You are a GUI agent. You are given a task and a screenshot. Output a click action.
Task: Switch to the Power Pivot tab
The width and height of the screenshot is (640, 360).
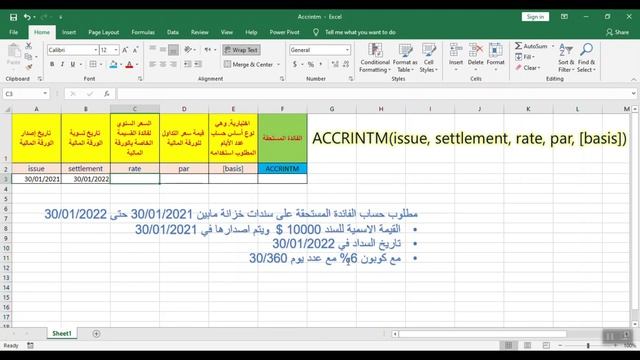click(284, 32)
